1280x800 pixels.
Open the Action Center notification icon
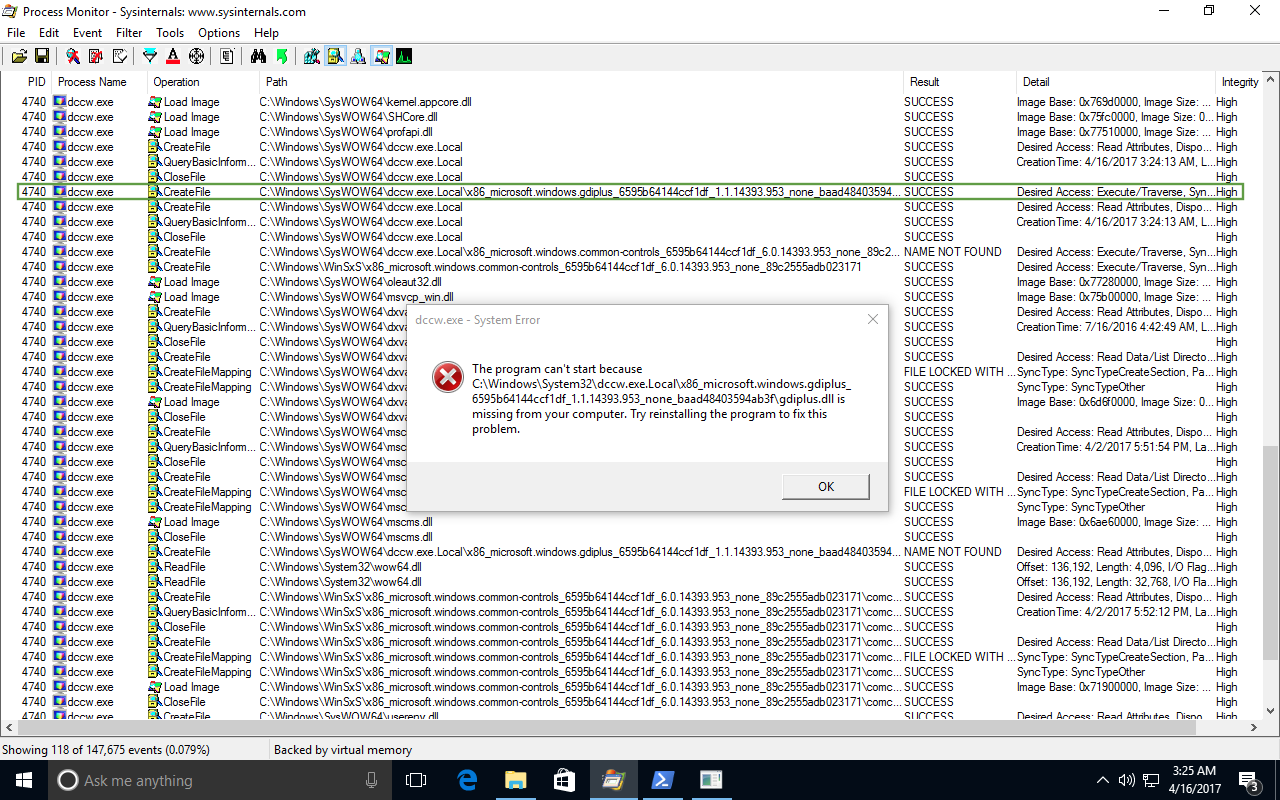1248,780
